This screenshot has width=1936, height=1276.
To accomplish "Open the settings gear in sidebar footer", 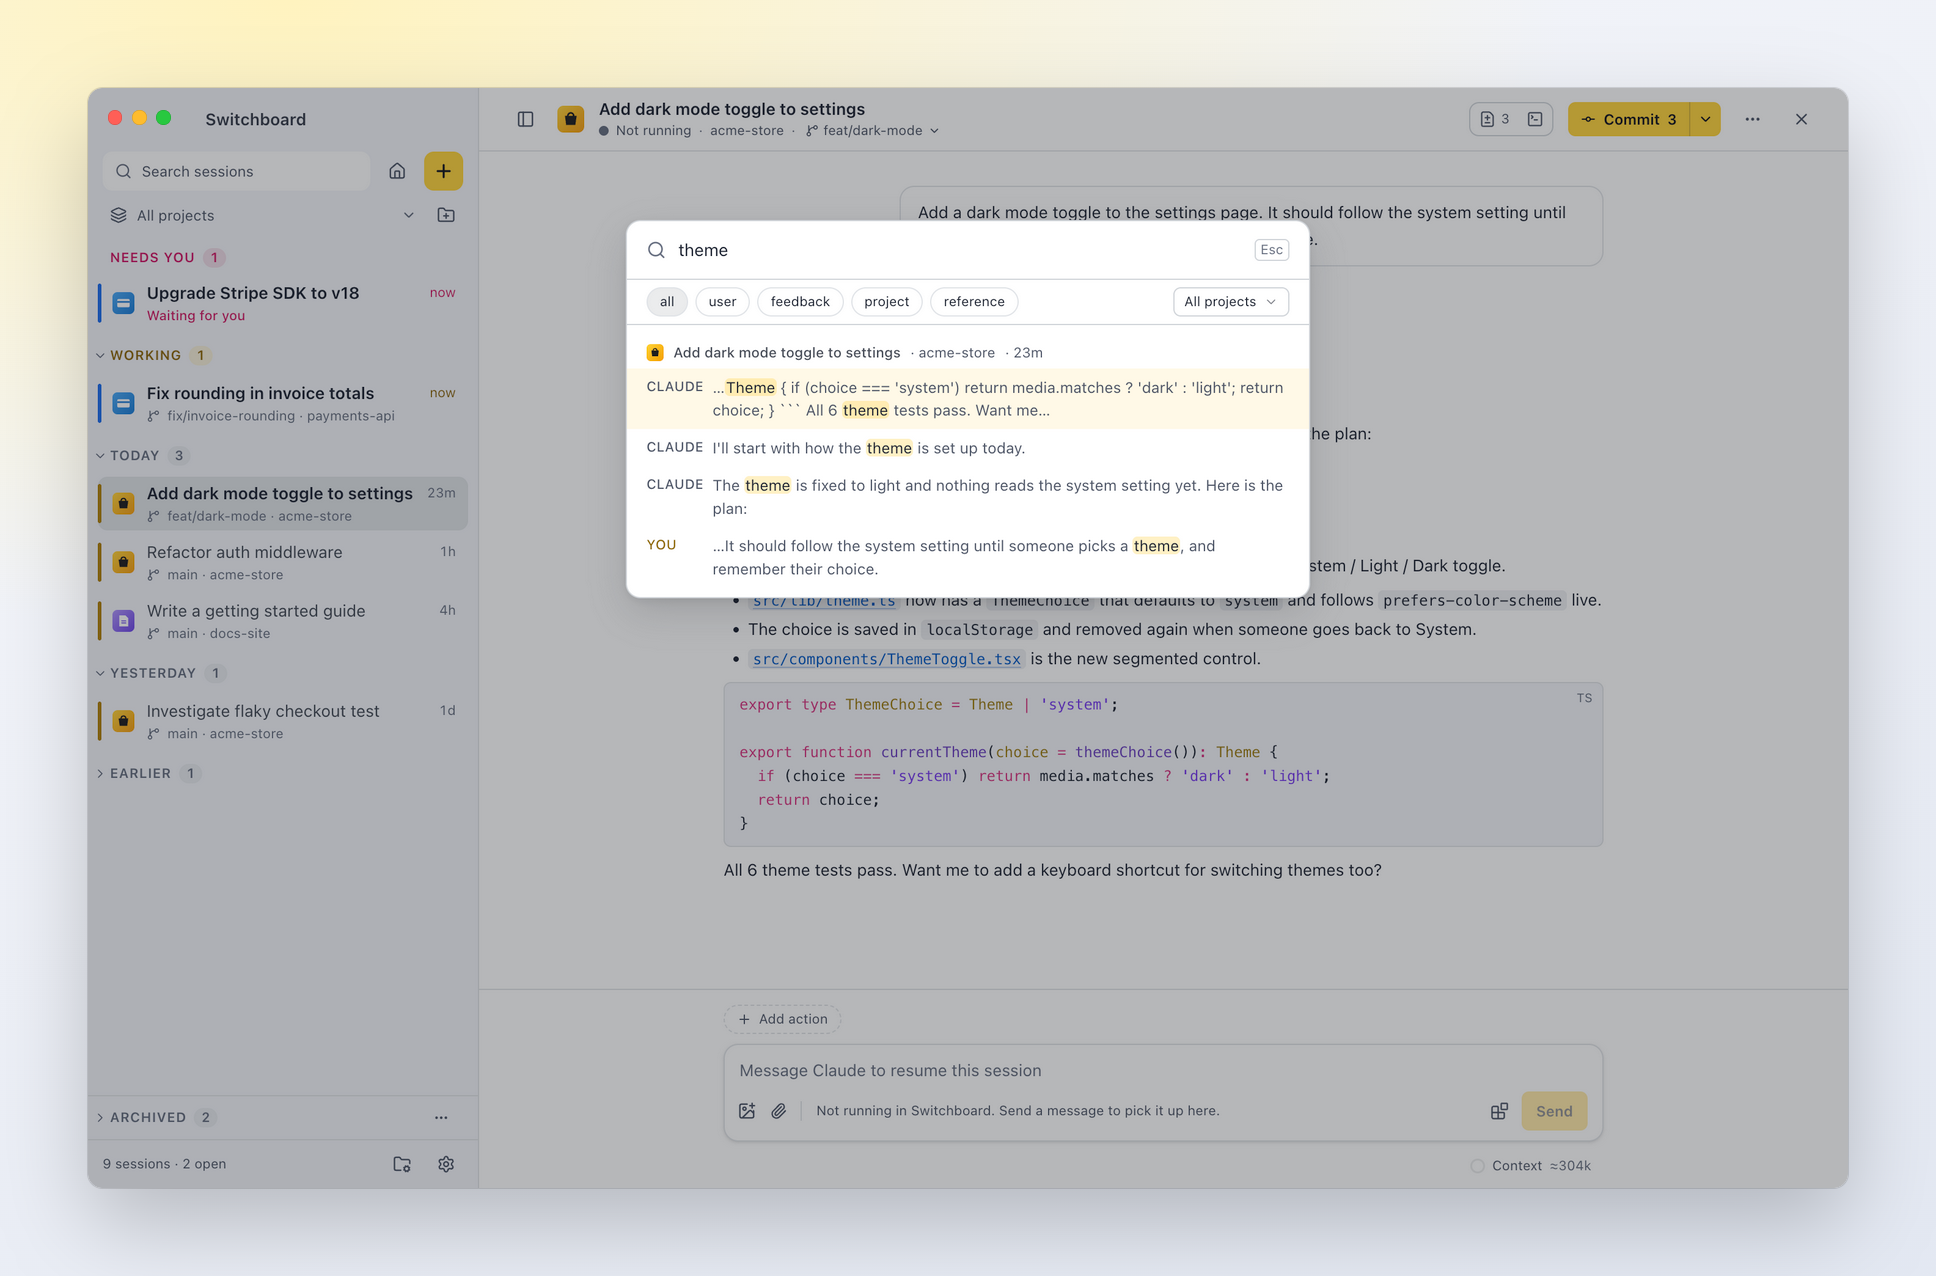I will pos(446,1164).
